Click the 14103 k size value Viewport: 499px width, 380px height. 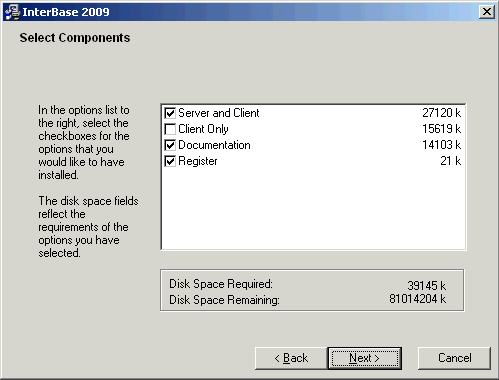click(442, 145)
